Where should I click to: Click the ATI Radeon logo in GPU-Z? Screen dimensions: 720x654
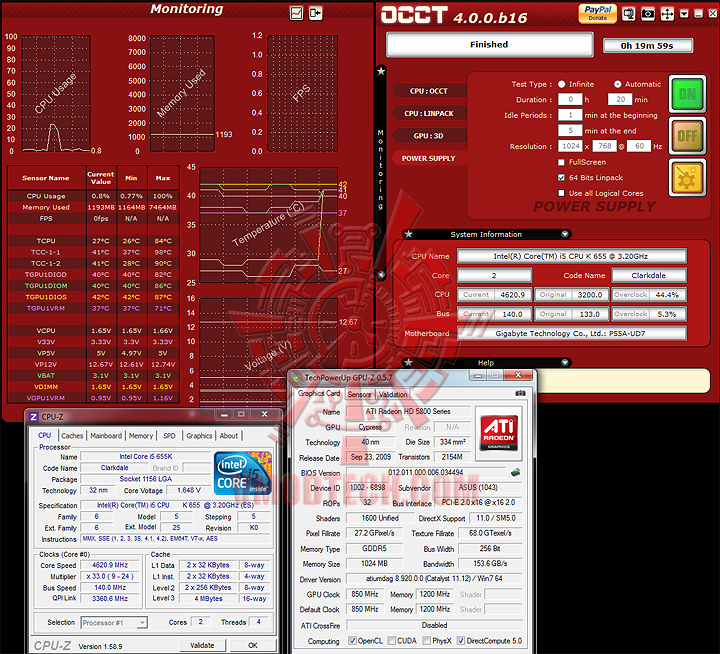(x=499, y=433)
